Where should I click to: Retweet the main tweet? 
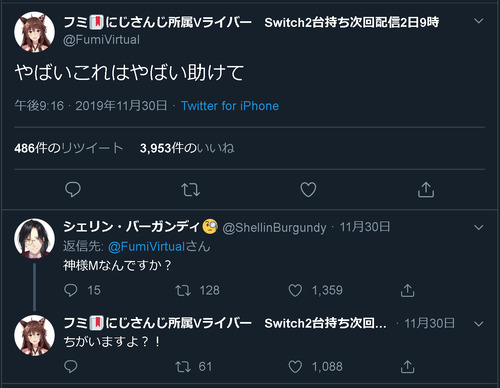[190, 190]
